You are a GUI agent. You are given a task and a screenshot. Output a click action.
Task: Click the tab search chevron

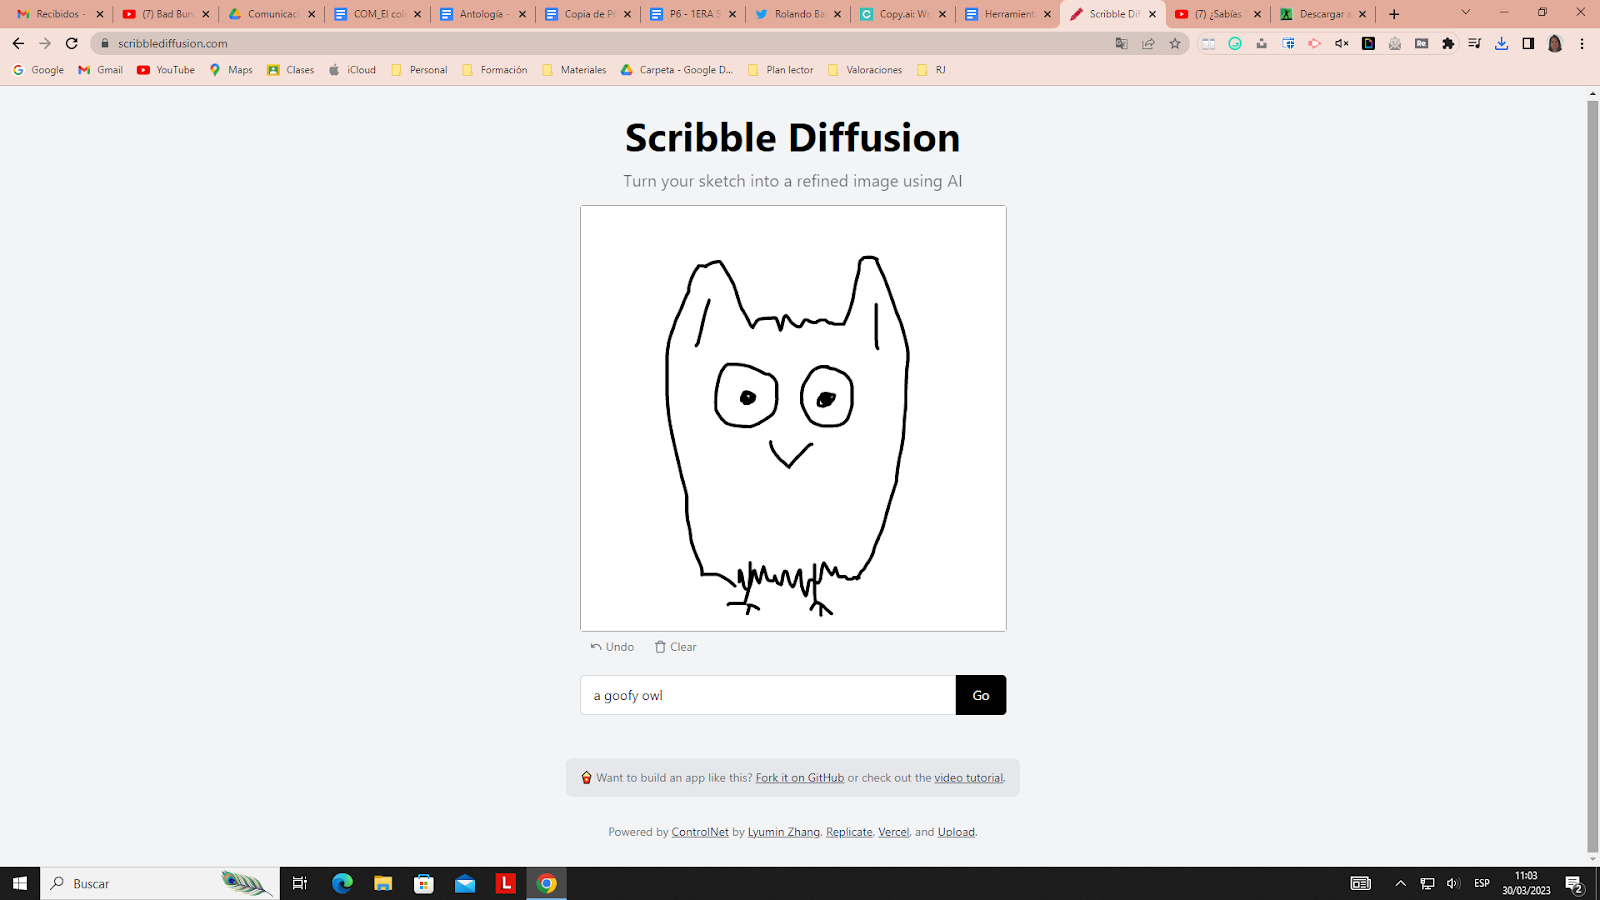click(x=1465, y=13)
